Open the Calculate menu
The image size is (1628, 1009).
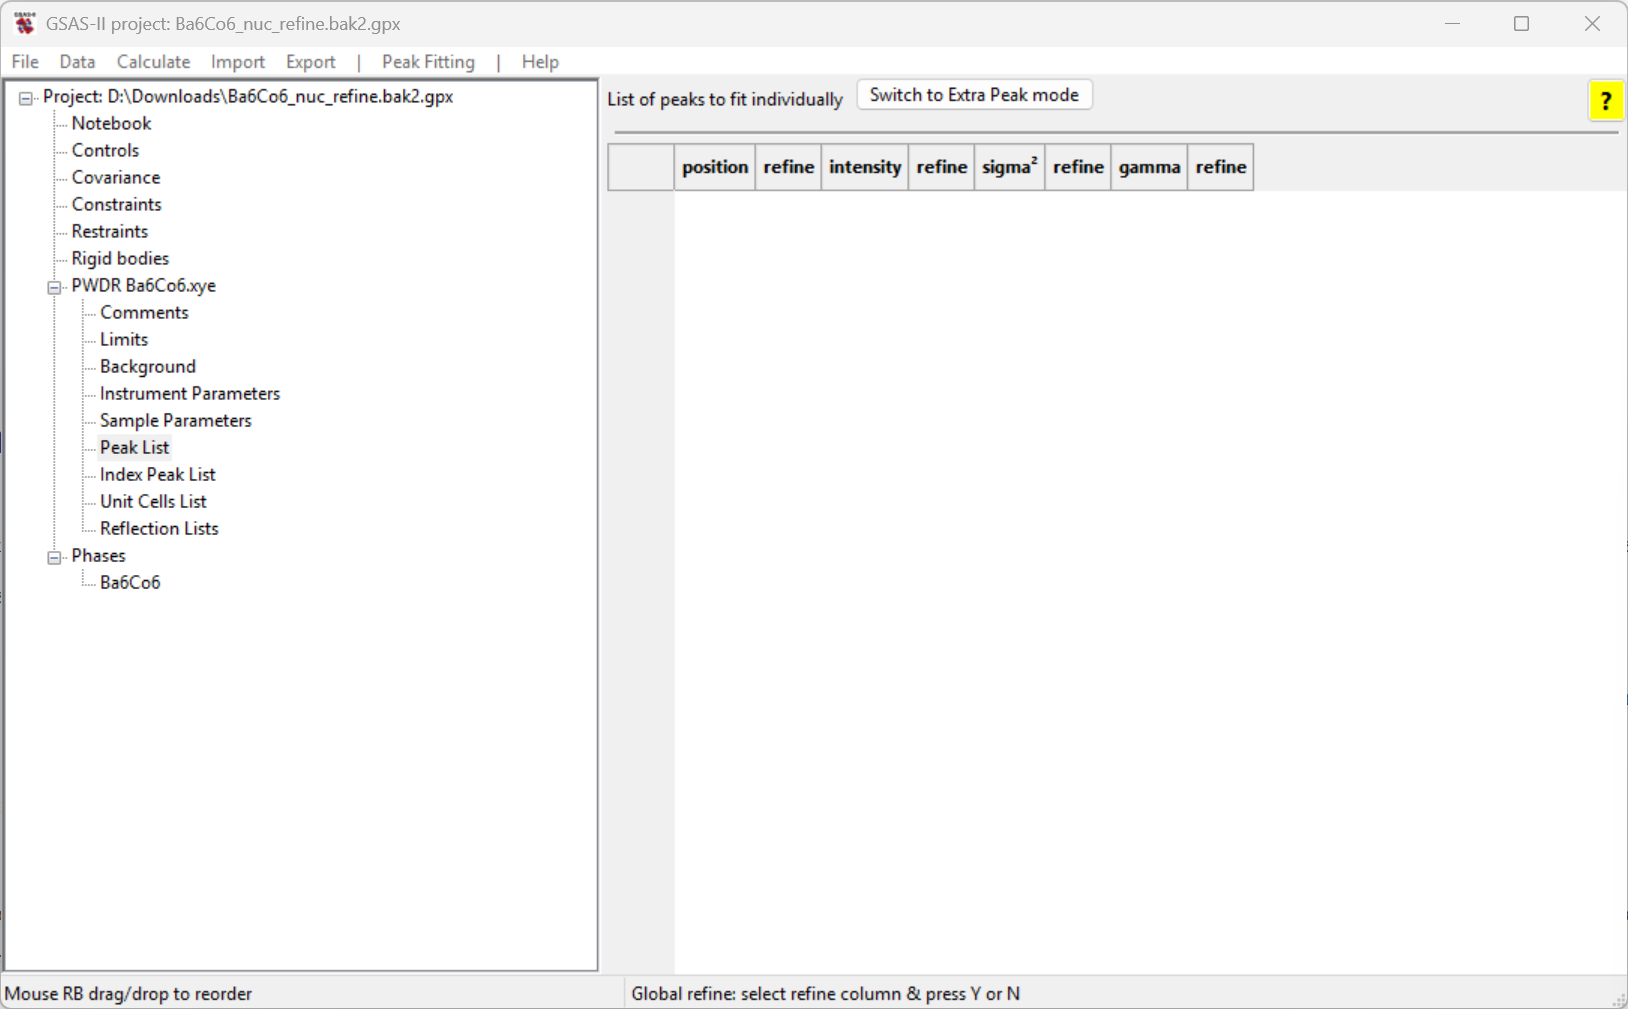coord(153,62)
